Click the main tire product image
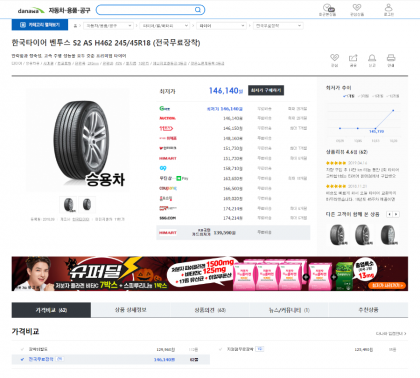Screen dimensions: 420x378 [78, 140]
